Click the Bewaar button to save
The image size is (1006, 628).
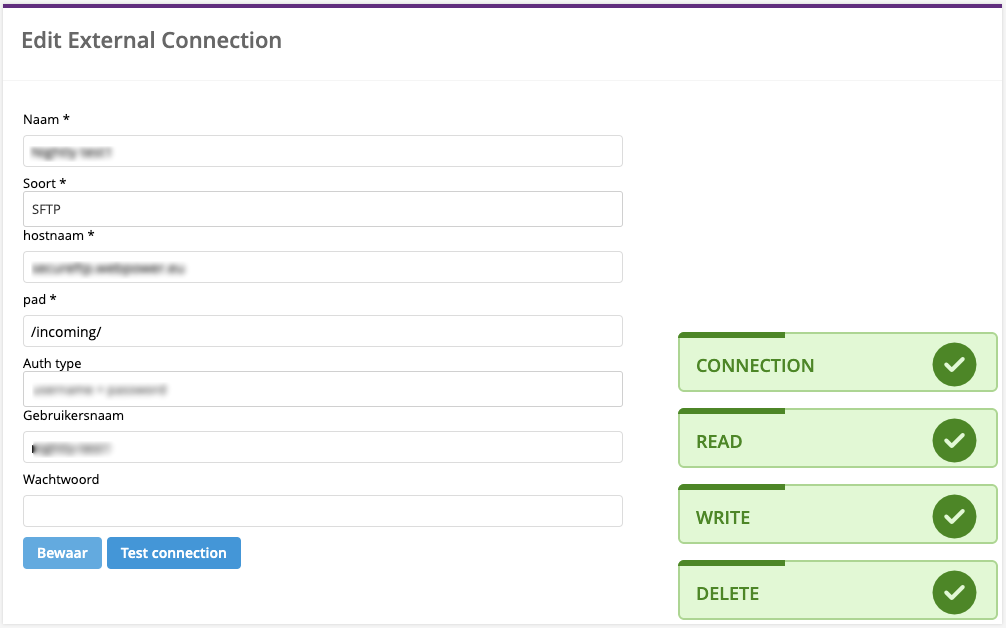pos(62,552)
